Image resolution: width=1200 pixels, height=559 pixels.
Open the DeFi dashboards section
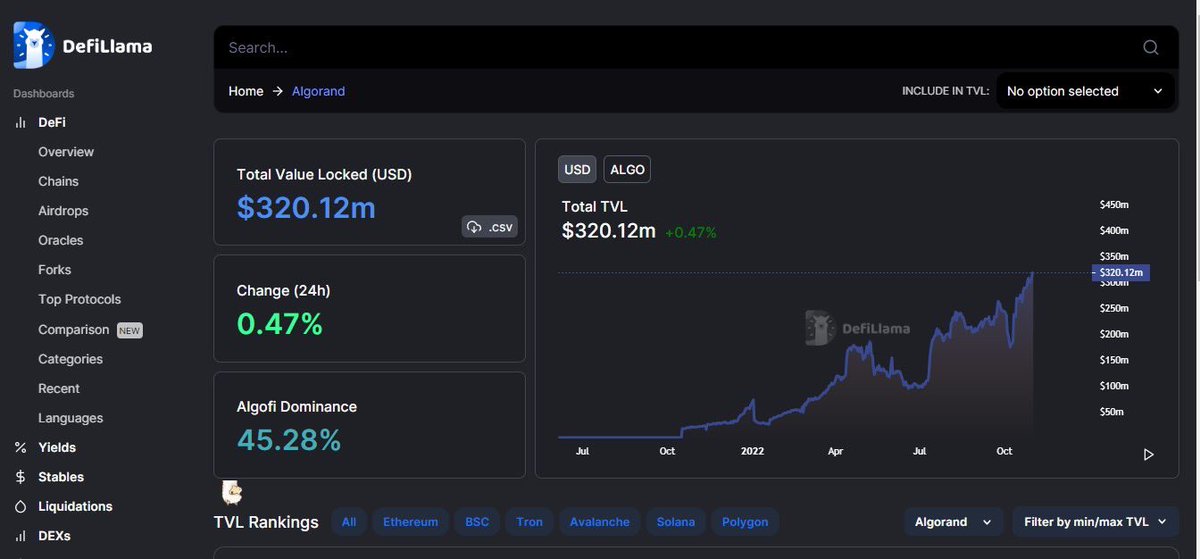click(52, 122)
